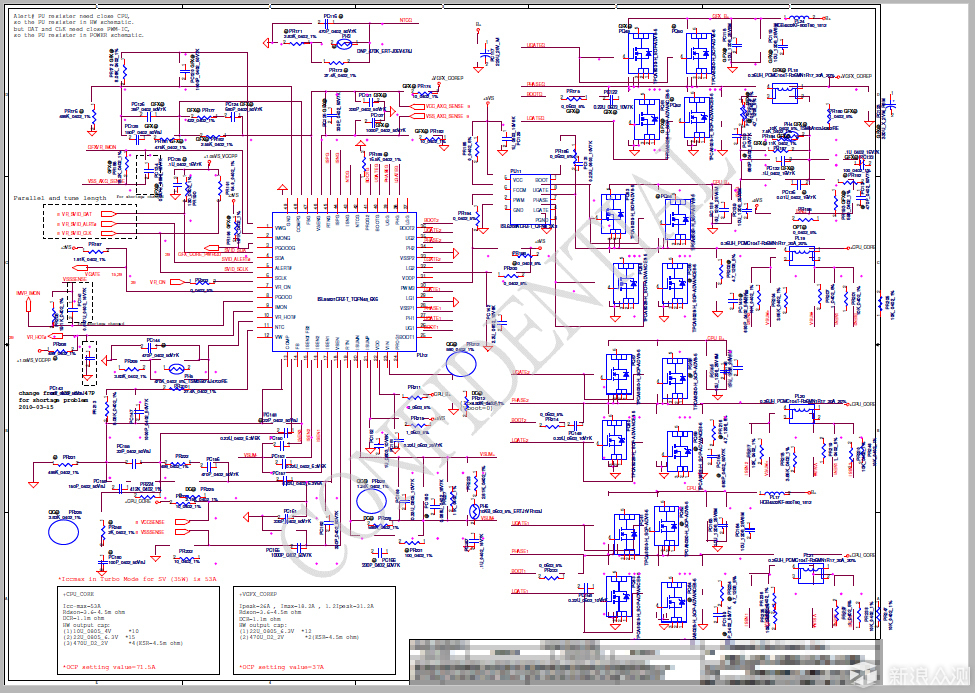This screenshot has width=975, height=693.
Task: Select the VGATE net label
Action: [x=92, y=274]
